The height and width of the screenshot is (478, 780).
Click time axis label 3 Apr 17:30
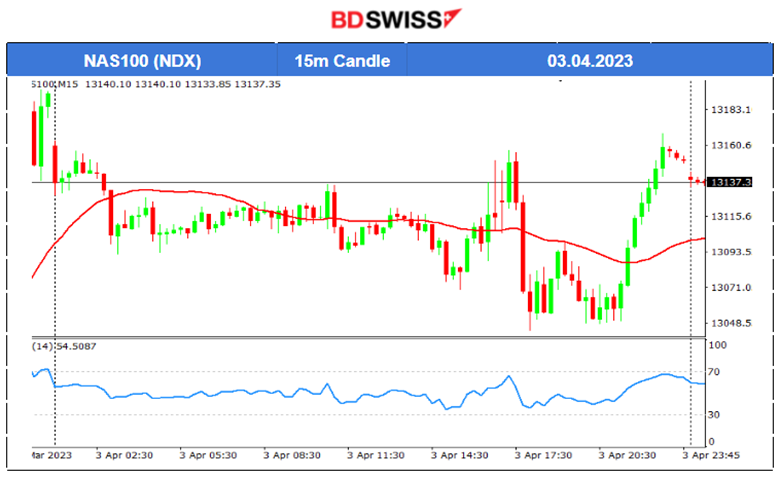coord(543,456)
